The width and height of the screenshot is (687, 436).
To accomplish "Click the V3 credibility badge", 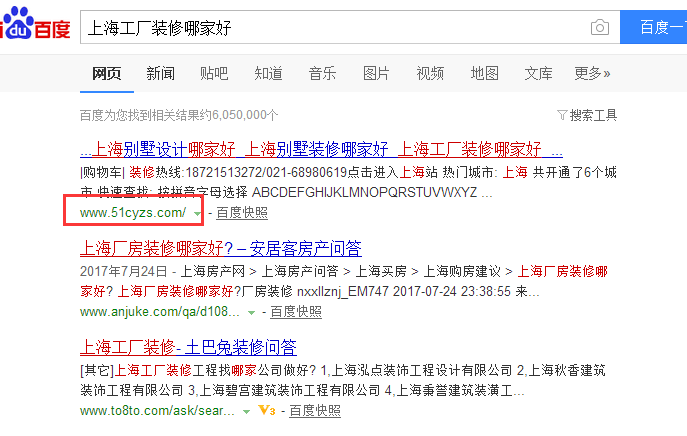I will 267,411.
